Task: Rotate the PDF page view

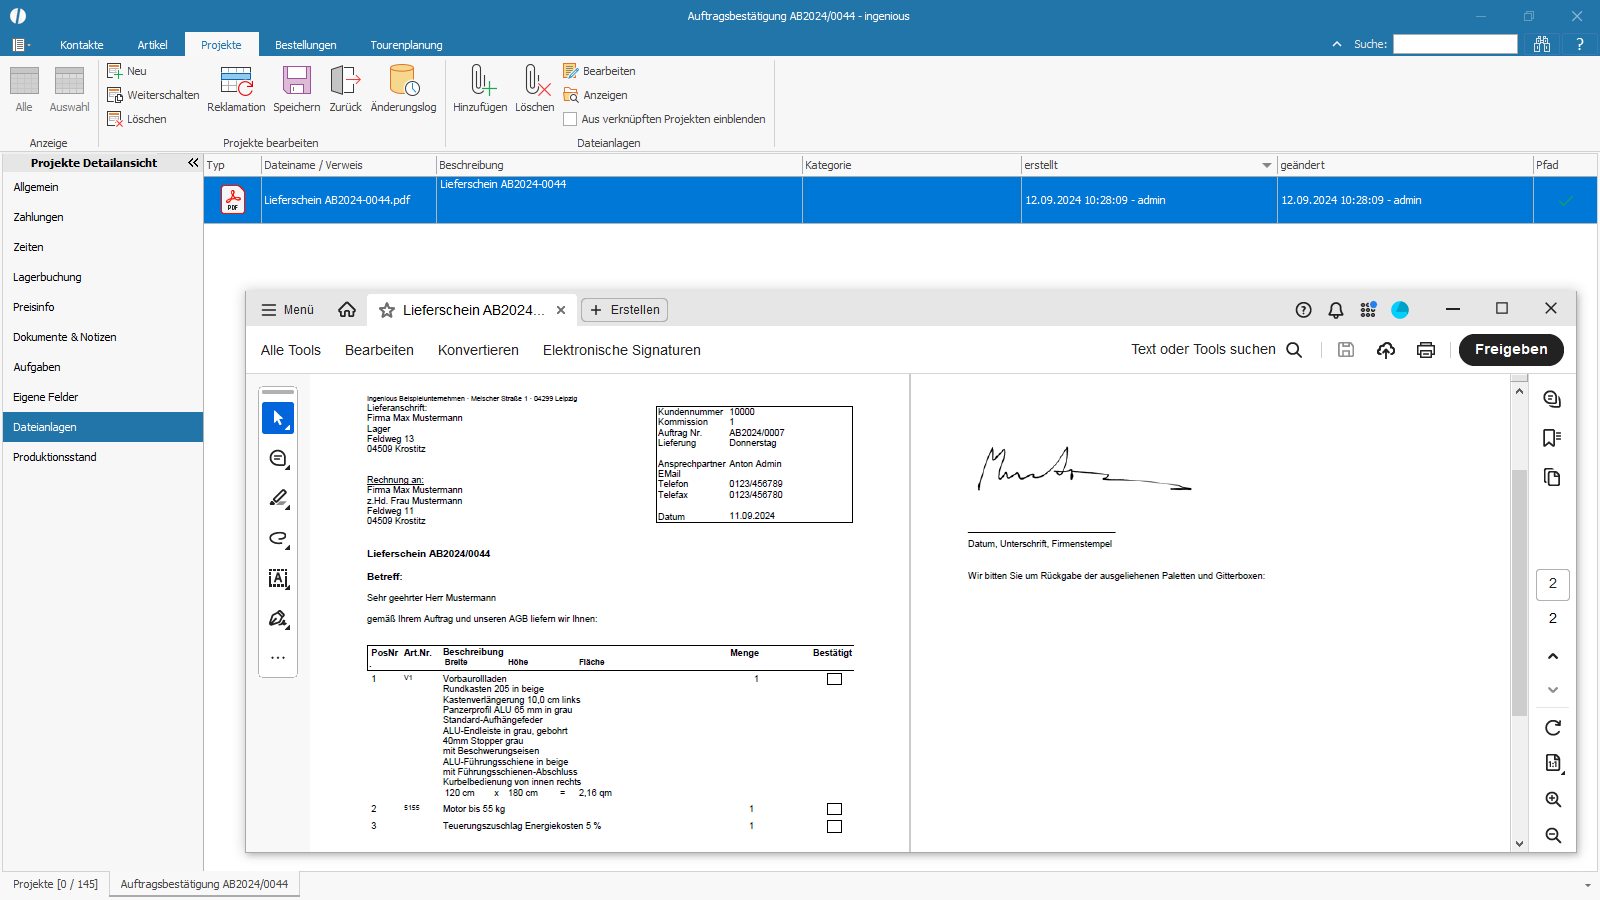Action: [x=1553, y=728]
